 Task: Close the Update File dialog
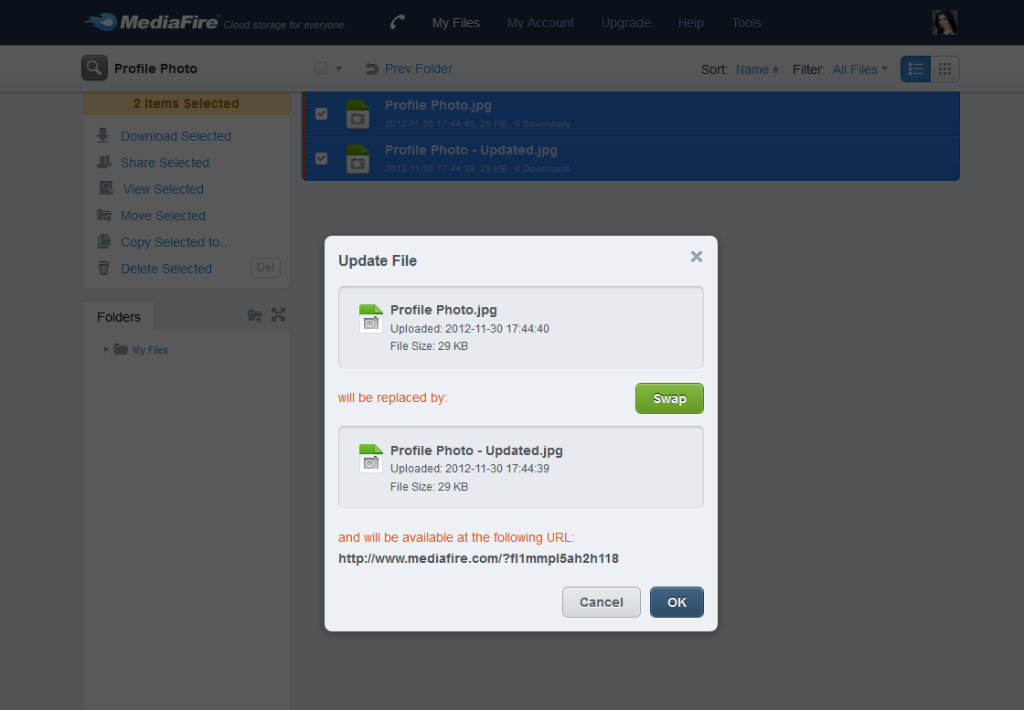(x=696, y=257)
